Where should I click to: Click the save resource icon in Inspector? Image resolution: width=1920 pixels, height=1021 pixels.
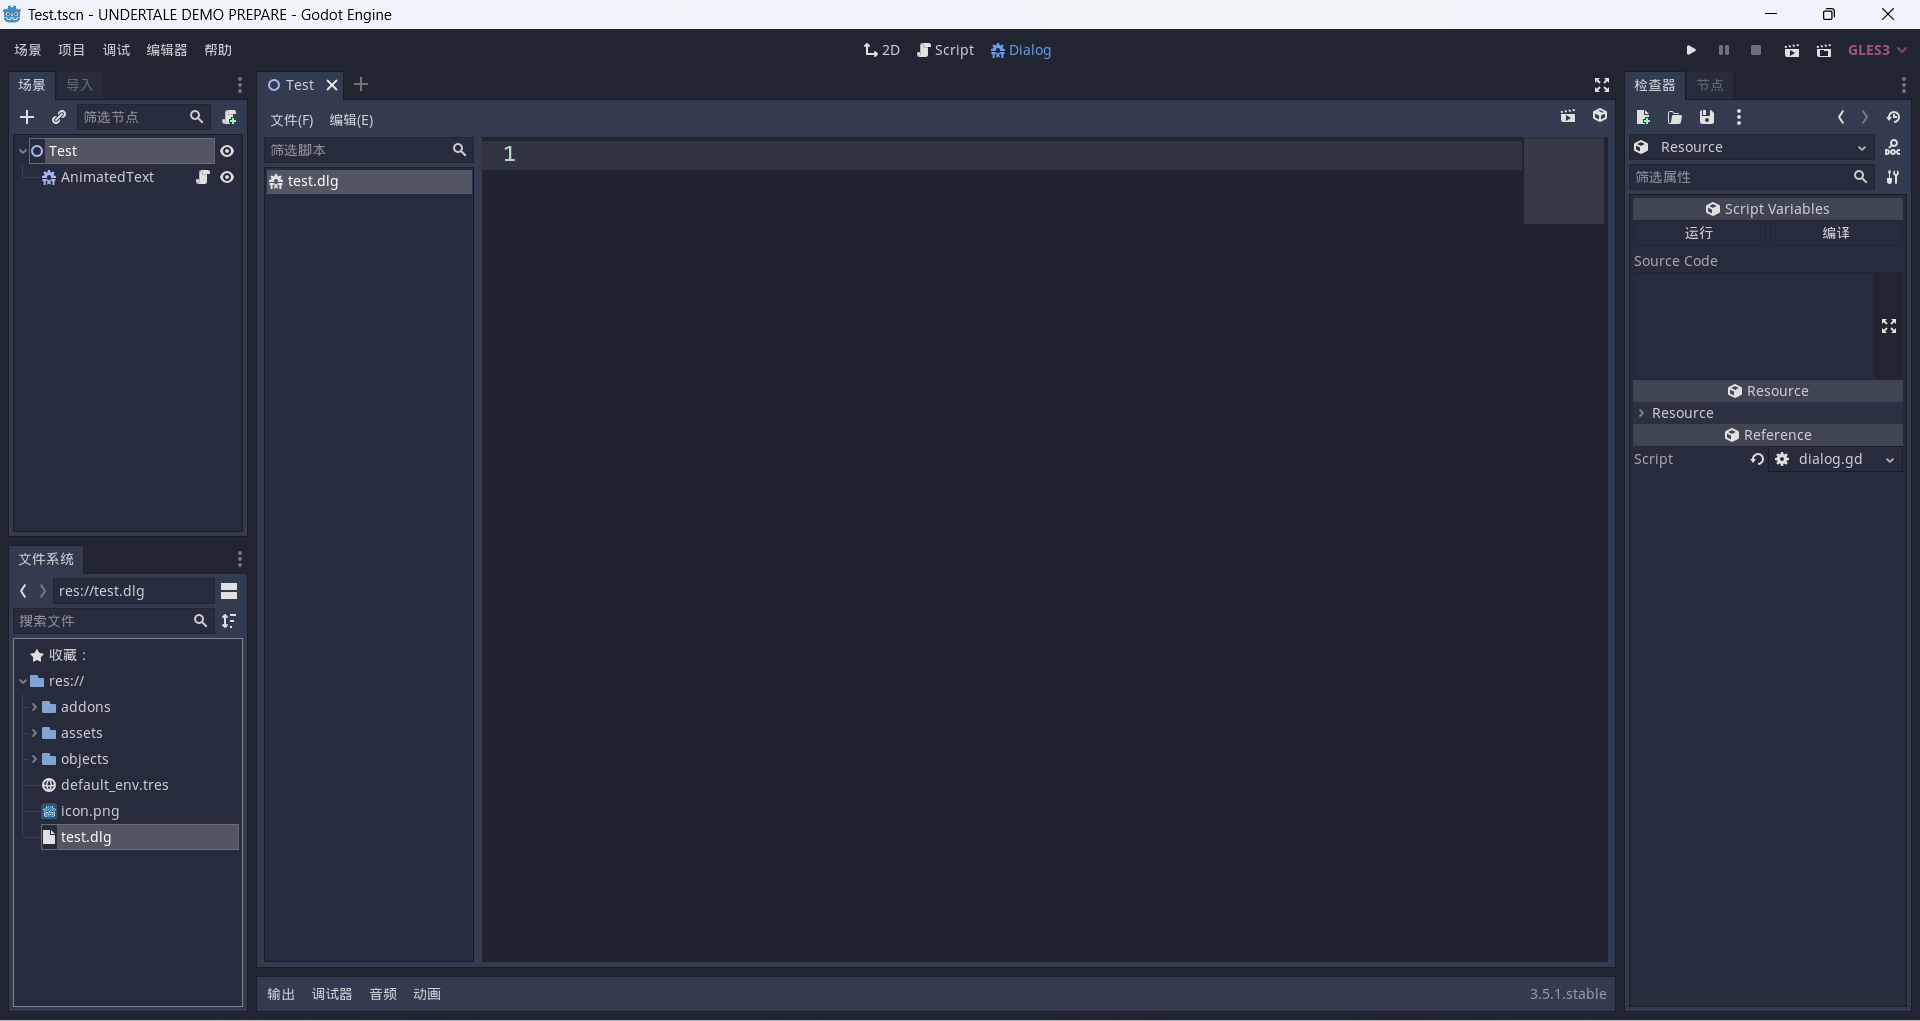coord(1707,117)
